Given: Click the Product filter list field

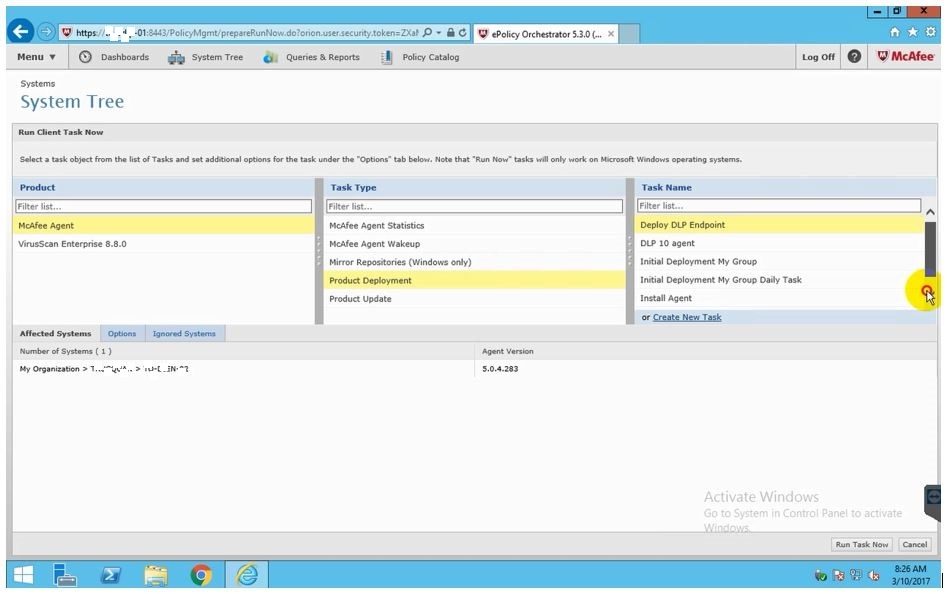Looking at the screenshot, I should coord(163,206).
